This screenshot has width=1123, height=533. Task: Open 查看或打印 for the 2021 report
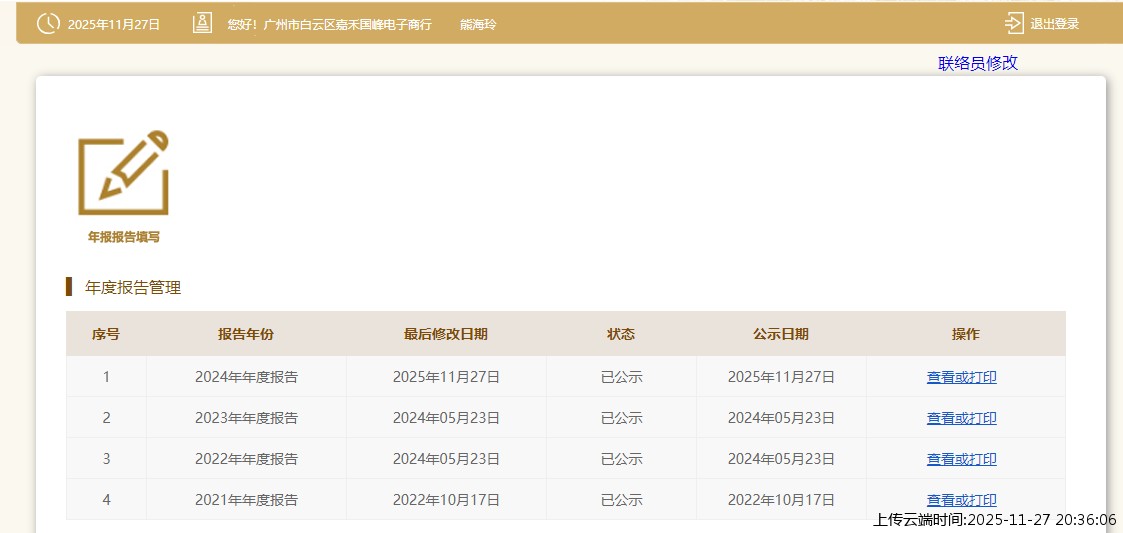(961, 499)
